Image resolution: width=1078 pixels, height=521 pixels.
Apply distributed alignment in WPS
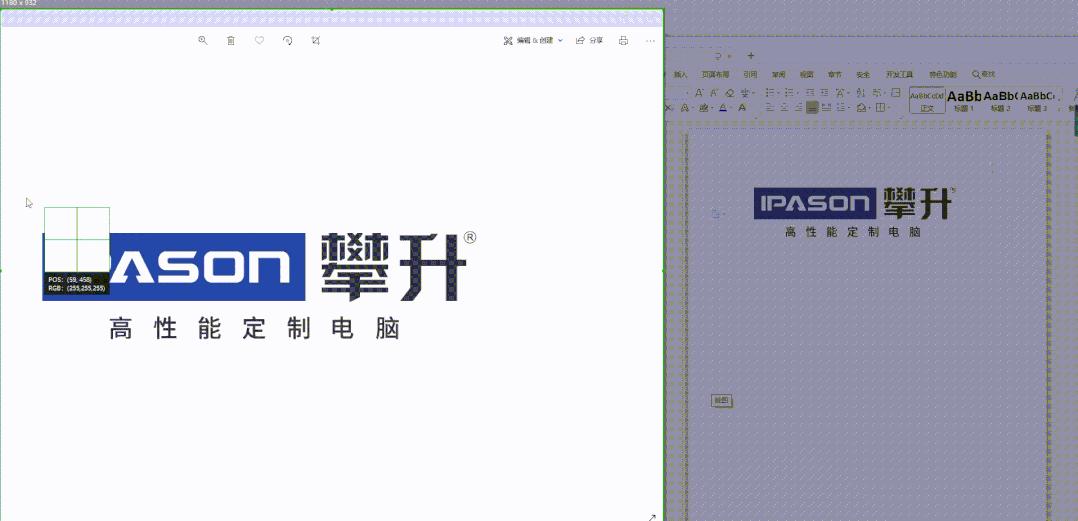(826, 107)
